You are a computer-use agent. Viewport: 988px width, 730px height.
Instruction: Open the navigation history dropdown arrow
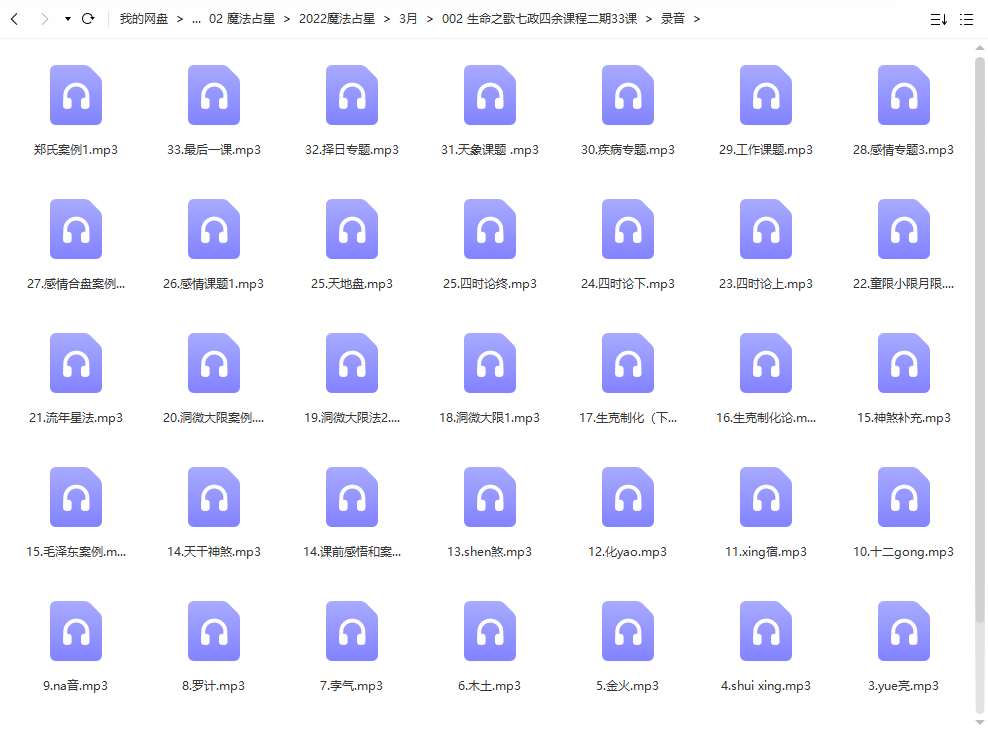[67, 19]
